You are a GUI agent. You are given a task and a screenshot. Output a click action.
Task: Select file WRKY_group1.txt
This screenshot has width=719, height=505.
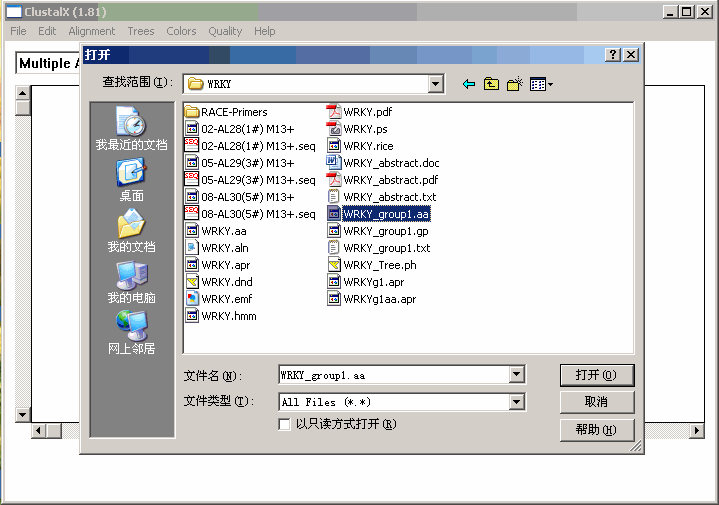(379, 248)
